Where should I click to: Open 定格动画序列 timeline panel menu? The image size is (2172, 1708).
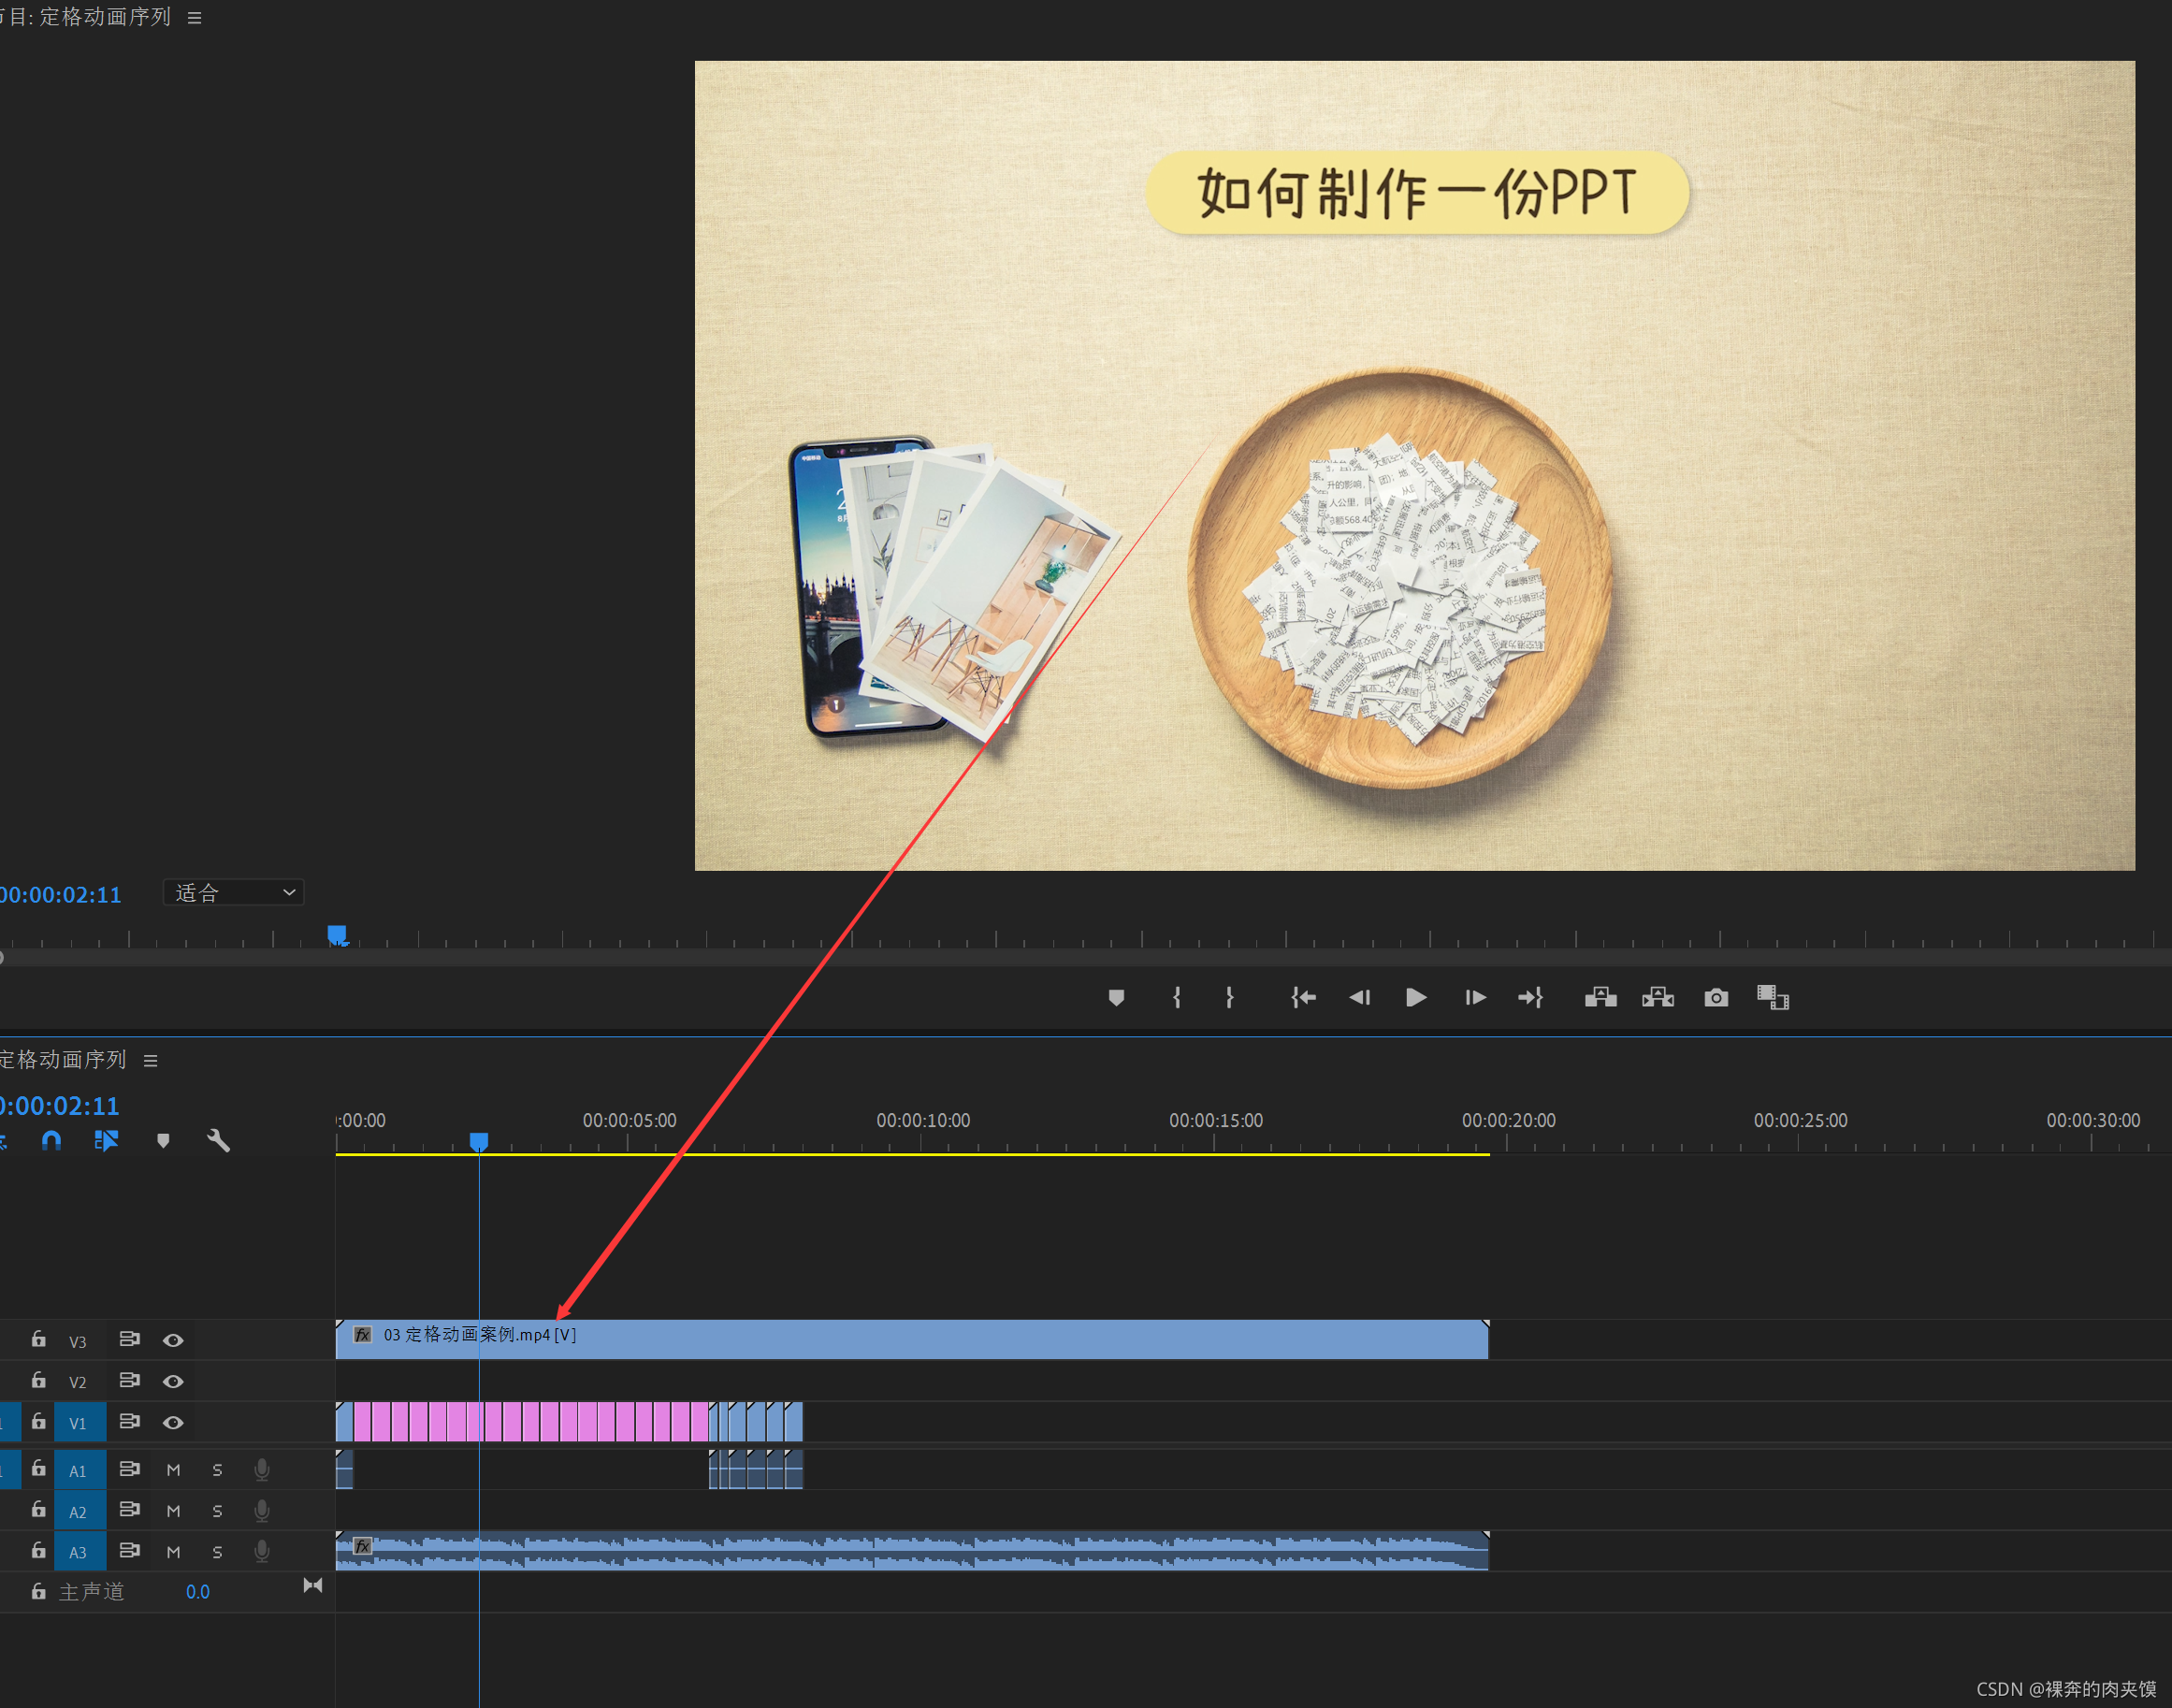point(151,1060)
